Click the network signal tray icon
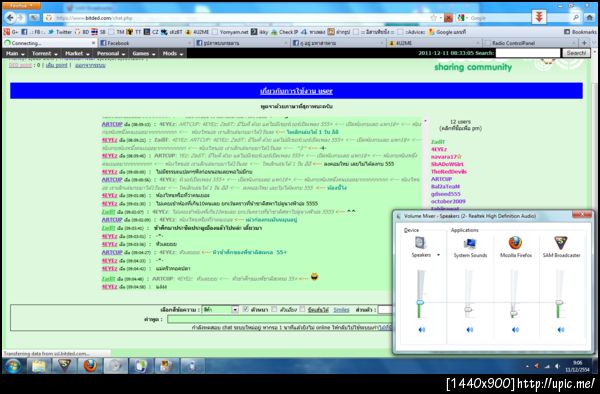600x394 pixels. [x=547, y=366]
